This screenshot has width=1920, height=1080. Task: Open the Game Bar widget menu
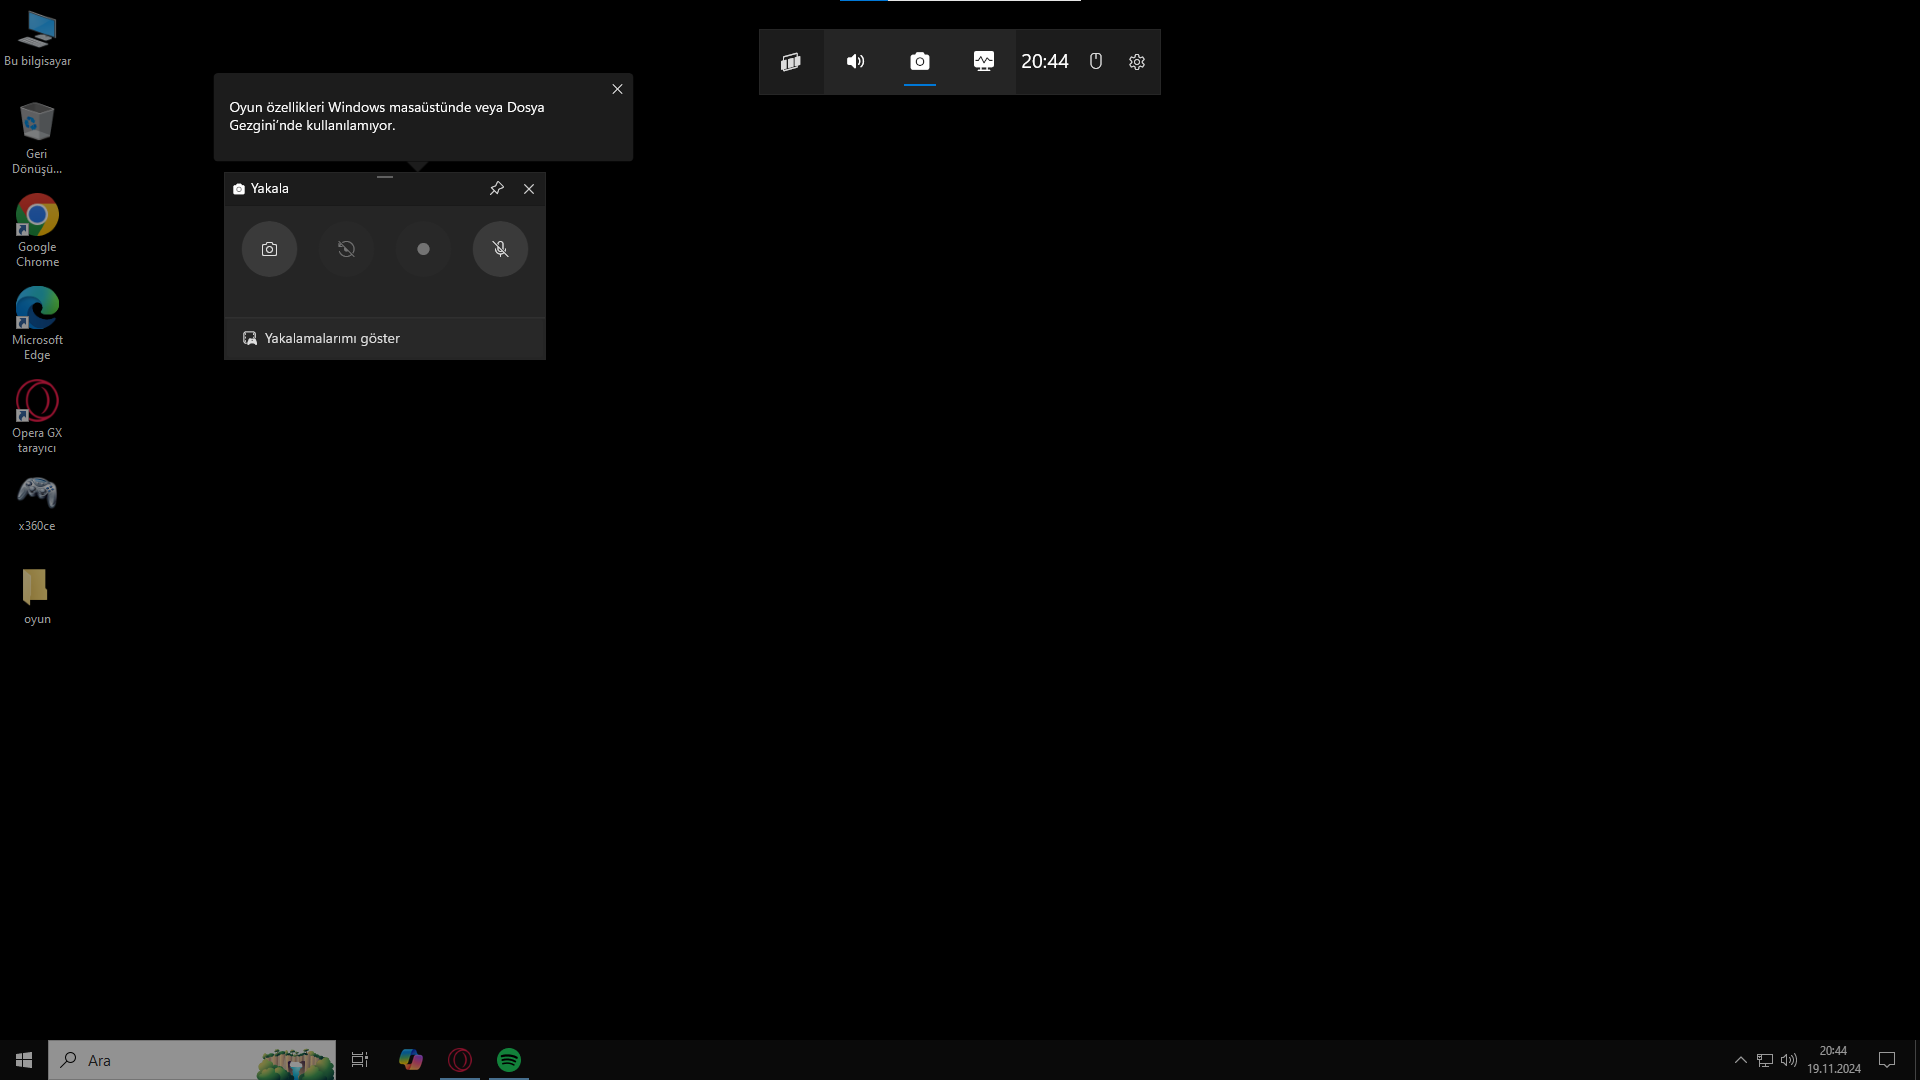click(x=791, y=62)
